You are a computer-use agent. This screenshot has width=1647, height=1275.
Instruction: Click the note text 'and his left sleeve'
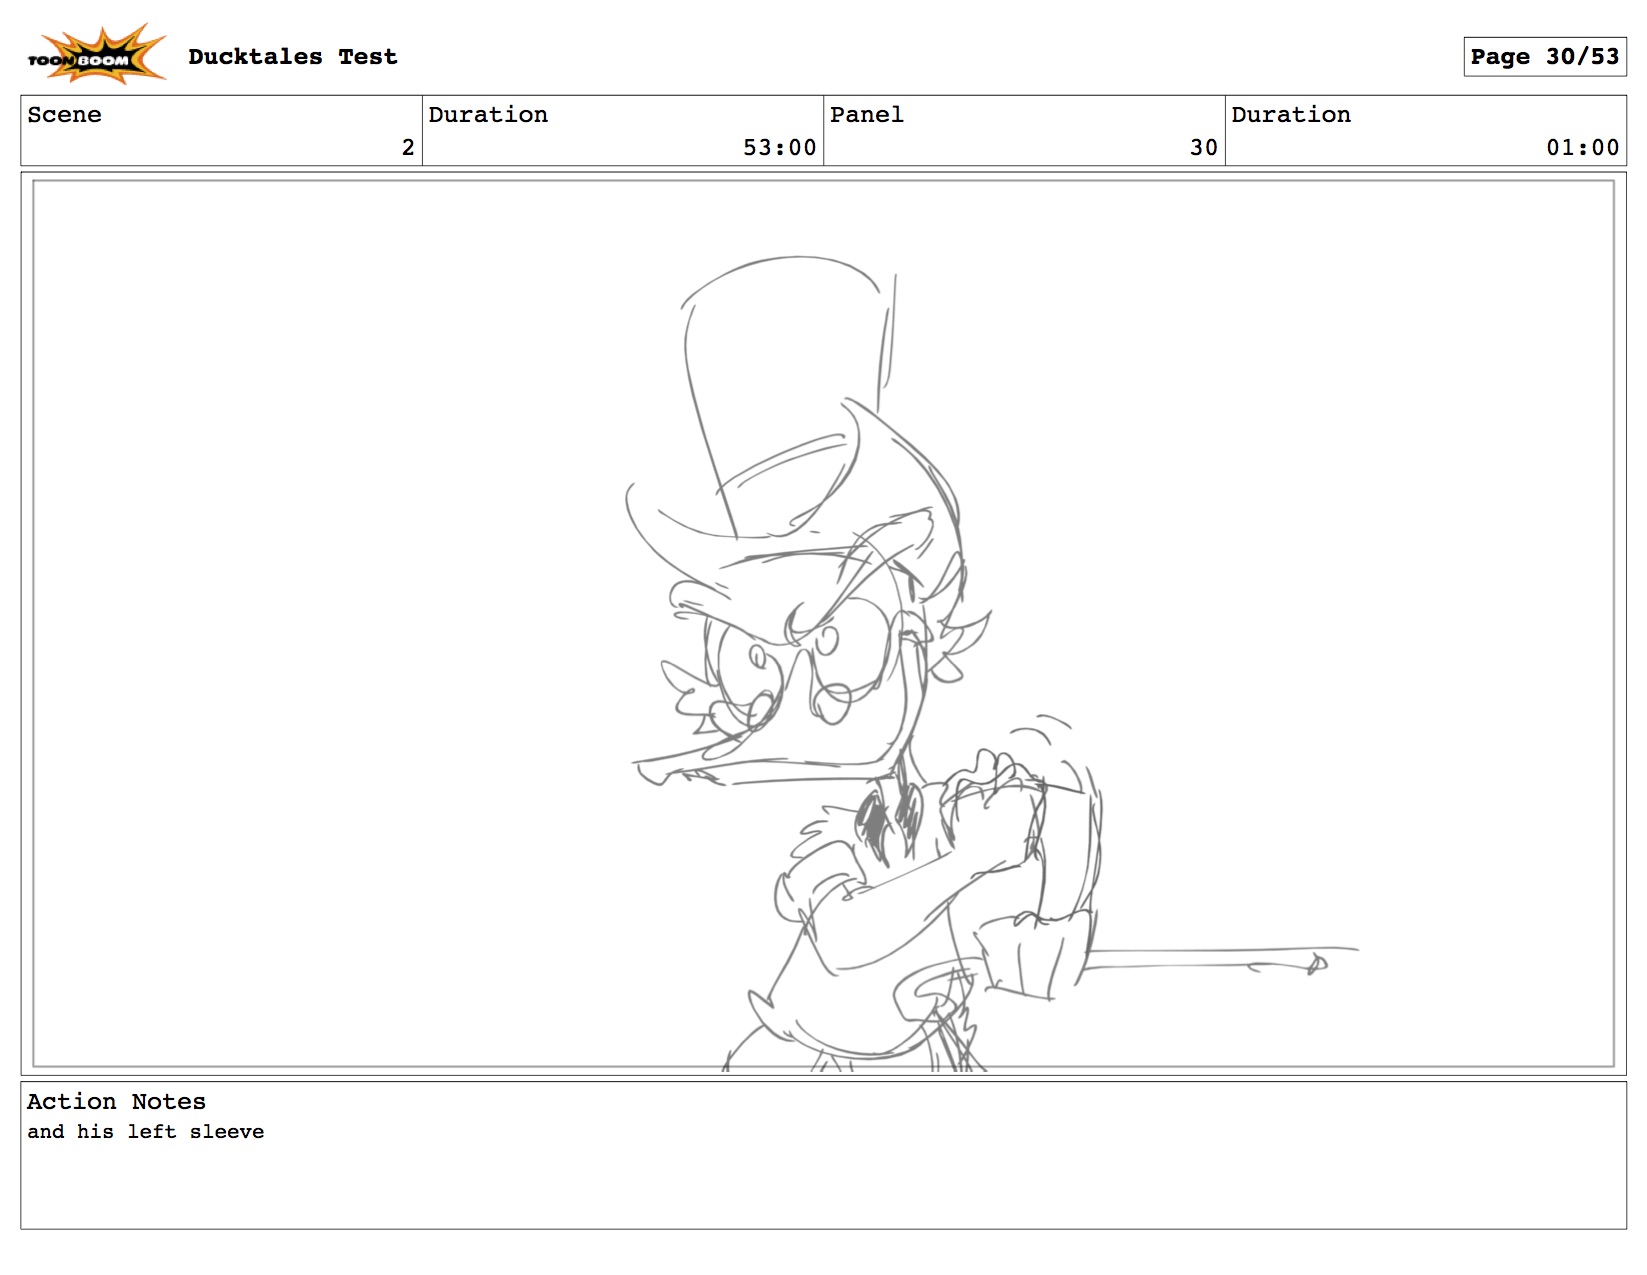tap(146, 1132)
